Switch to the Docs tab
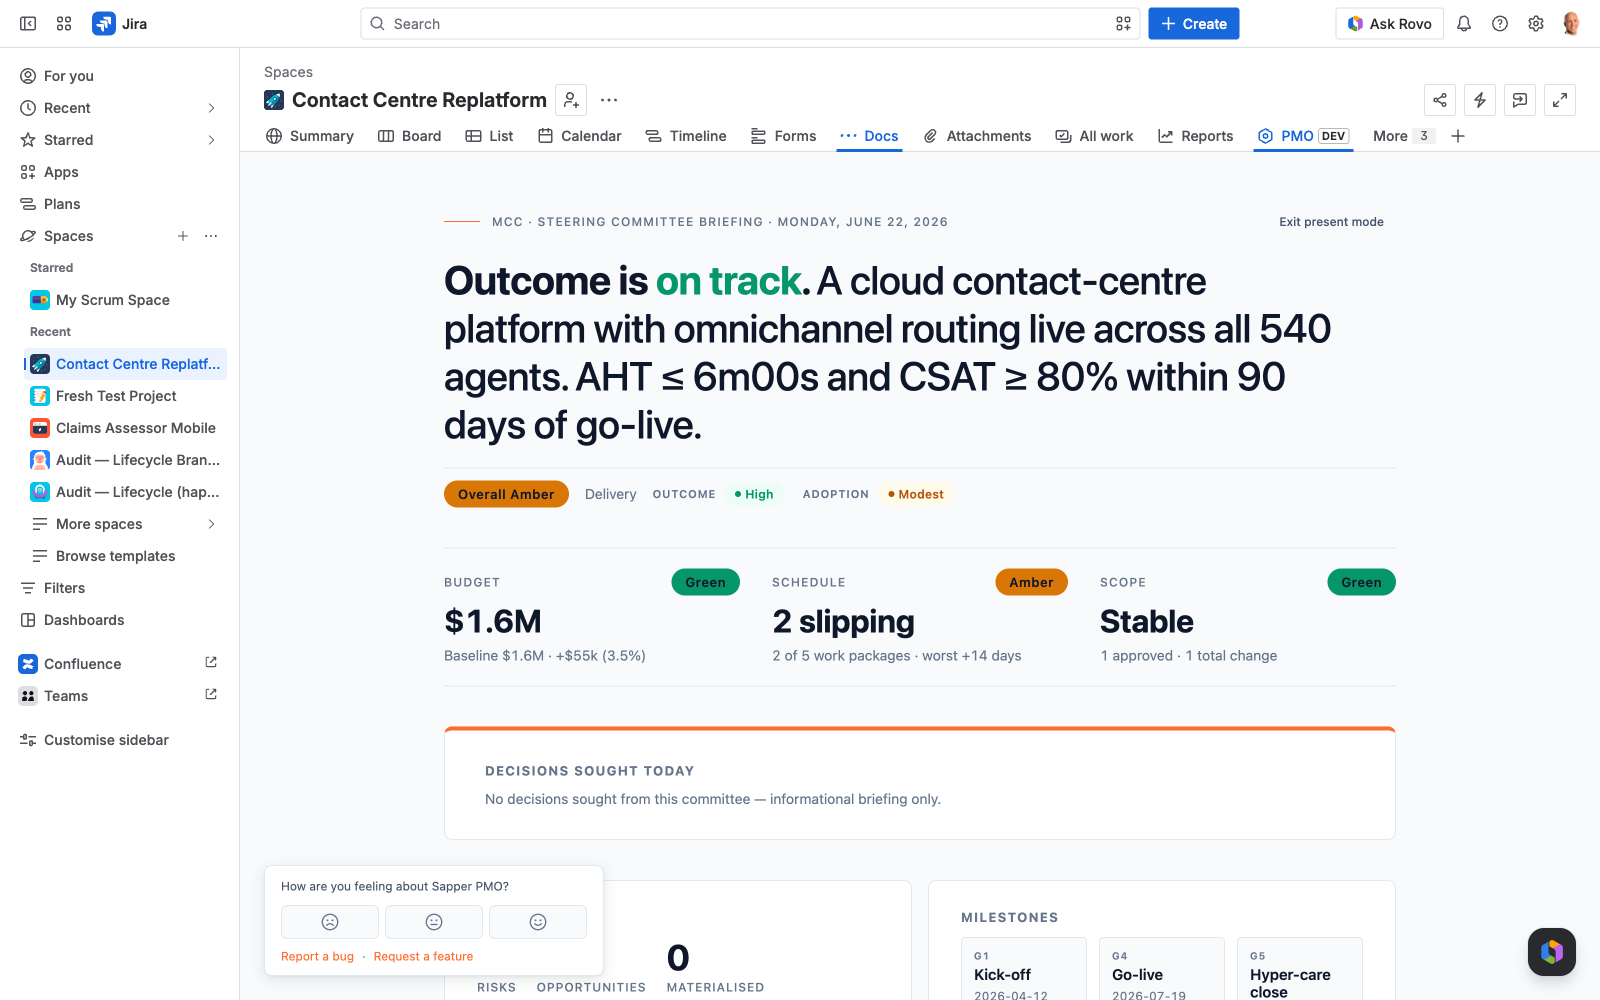 (869, 136)
